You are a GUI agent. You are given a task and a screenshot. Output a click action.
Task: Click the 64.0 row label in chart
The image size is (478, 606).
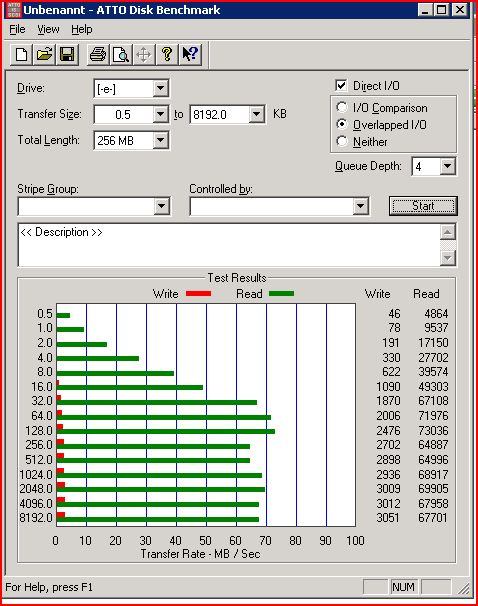(x=42, y=416)
